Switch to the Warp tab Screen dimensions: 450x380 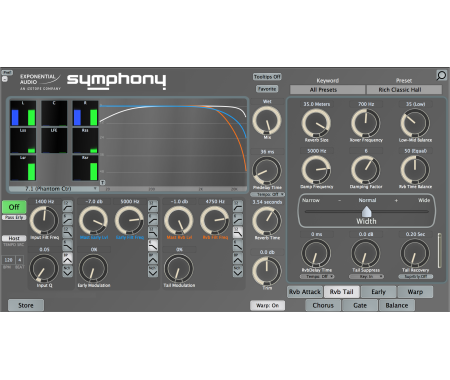(415, 292)
